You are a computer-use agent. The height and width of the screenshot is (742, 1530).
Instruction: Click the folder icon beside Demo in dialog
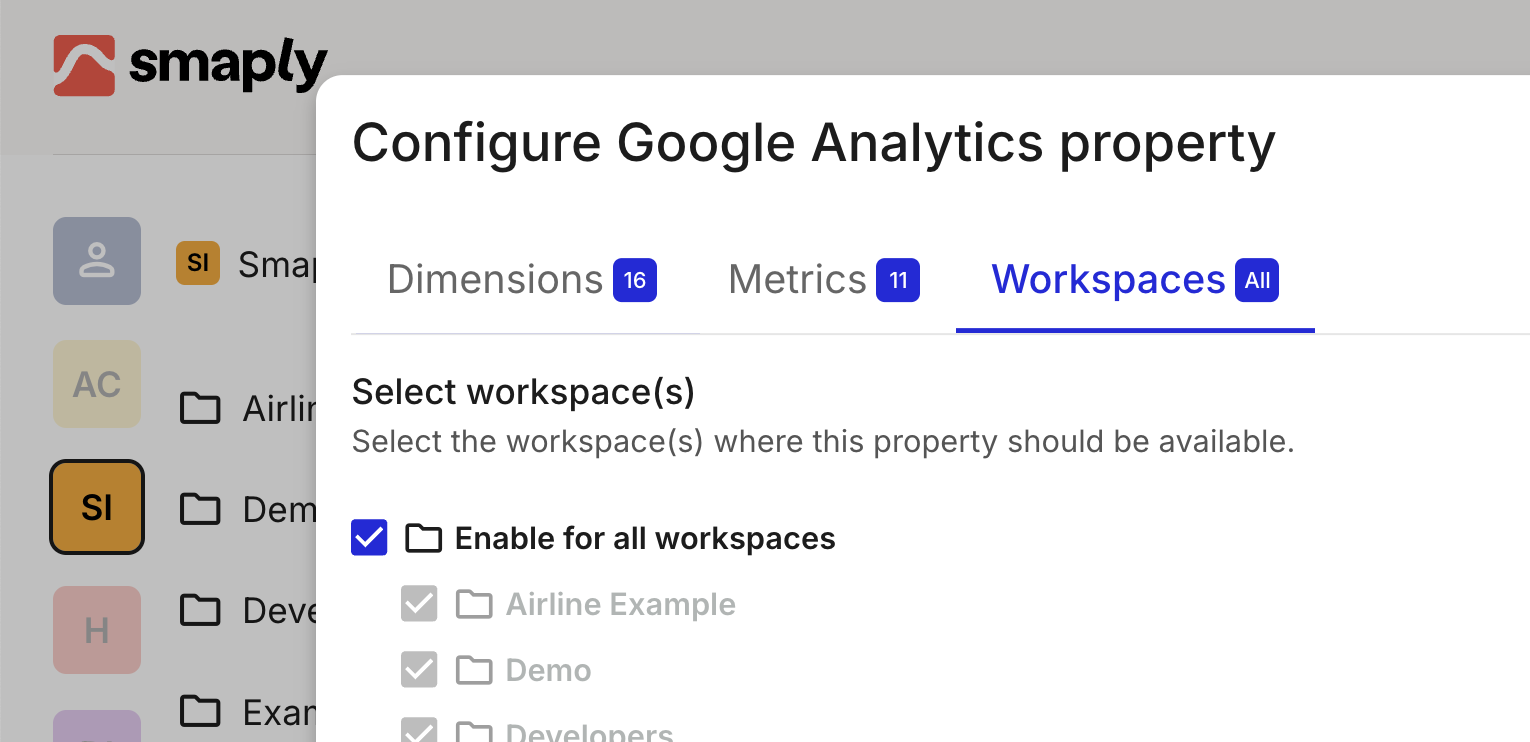474,671
